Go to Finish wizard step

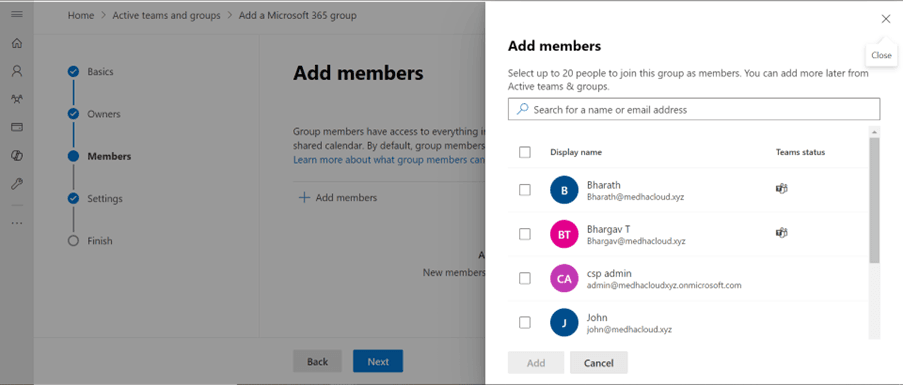click(x=90, y=241)
